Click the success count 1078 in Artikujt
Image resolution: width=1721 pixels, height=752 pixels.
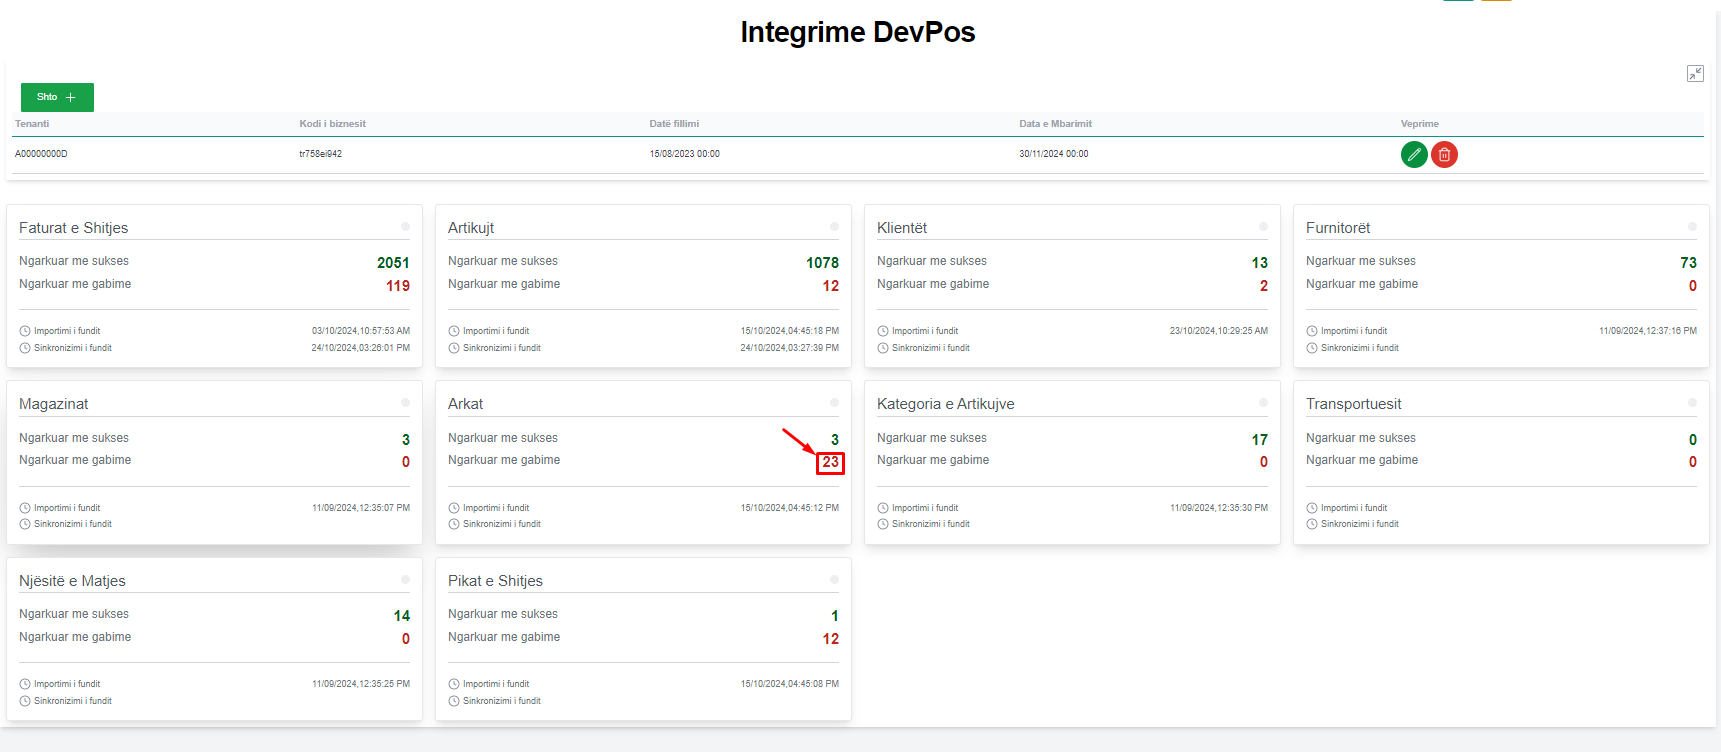[x=822, y=263]
